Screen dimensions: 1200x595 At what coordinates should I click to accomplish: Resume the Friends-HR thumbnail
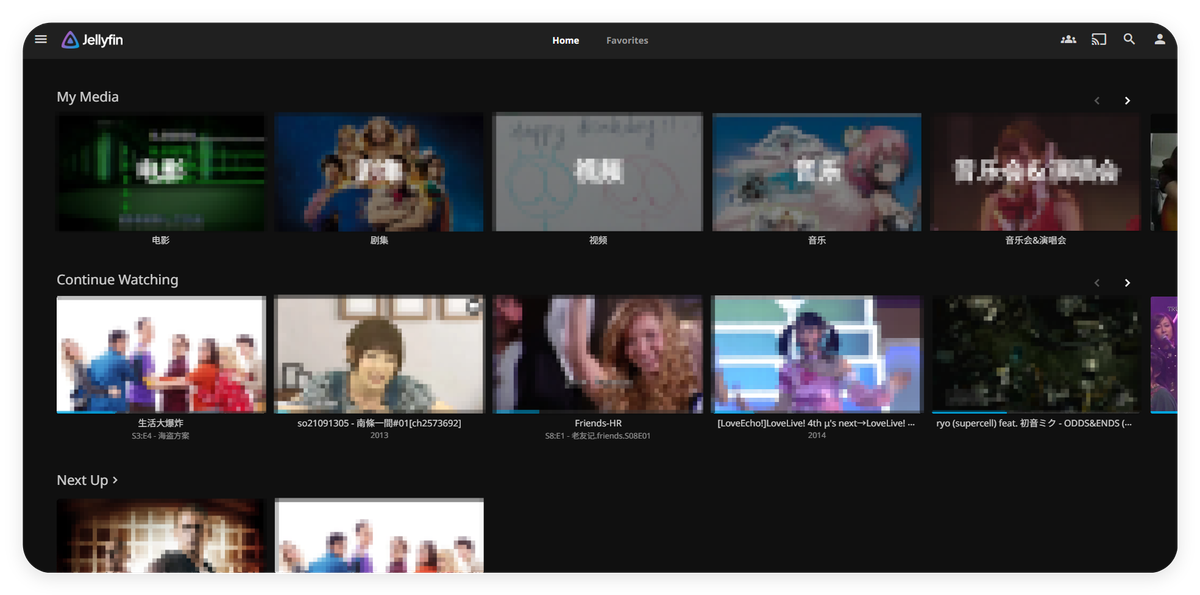coord(598,354)
